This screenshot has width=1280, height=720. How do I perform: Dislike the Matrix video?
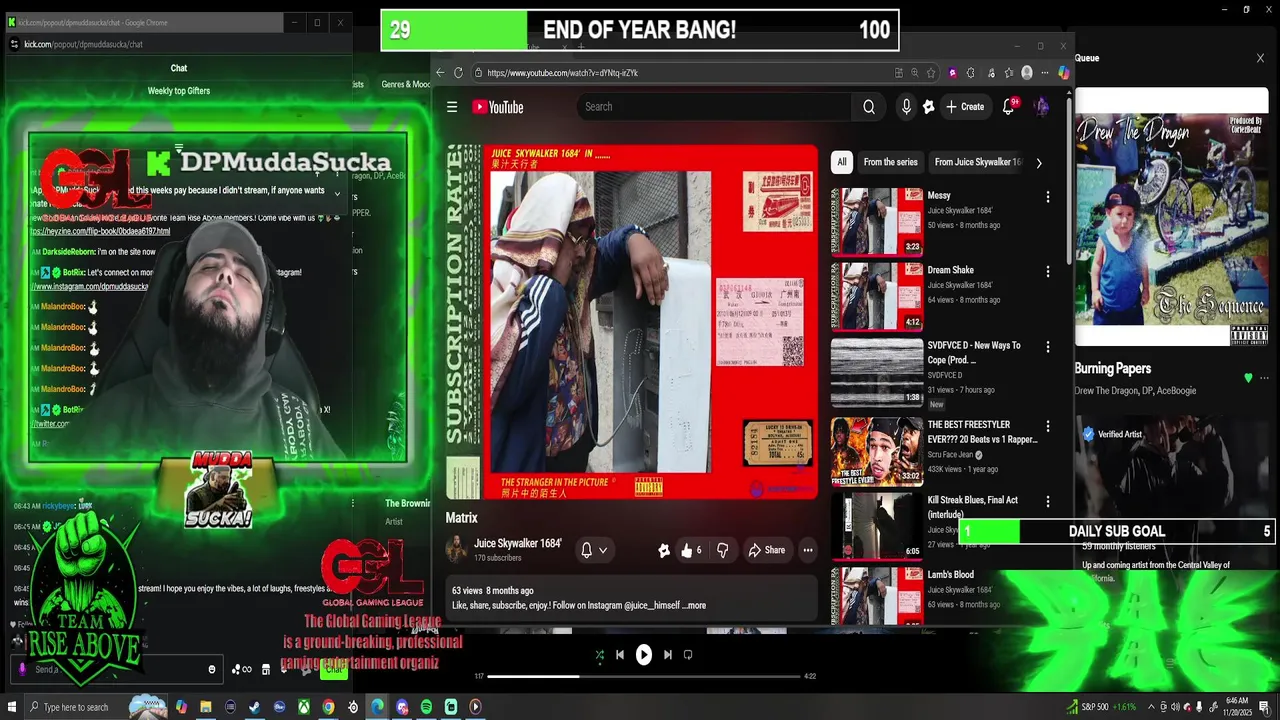(722, 550)
